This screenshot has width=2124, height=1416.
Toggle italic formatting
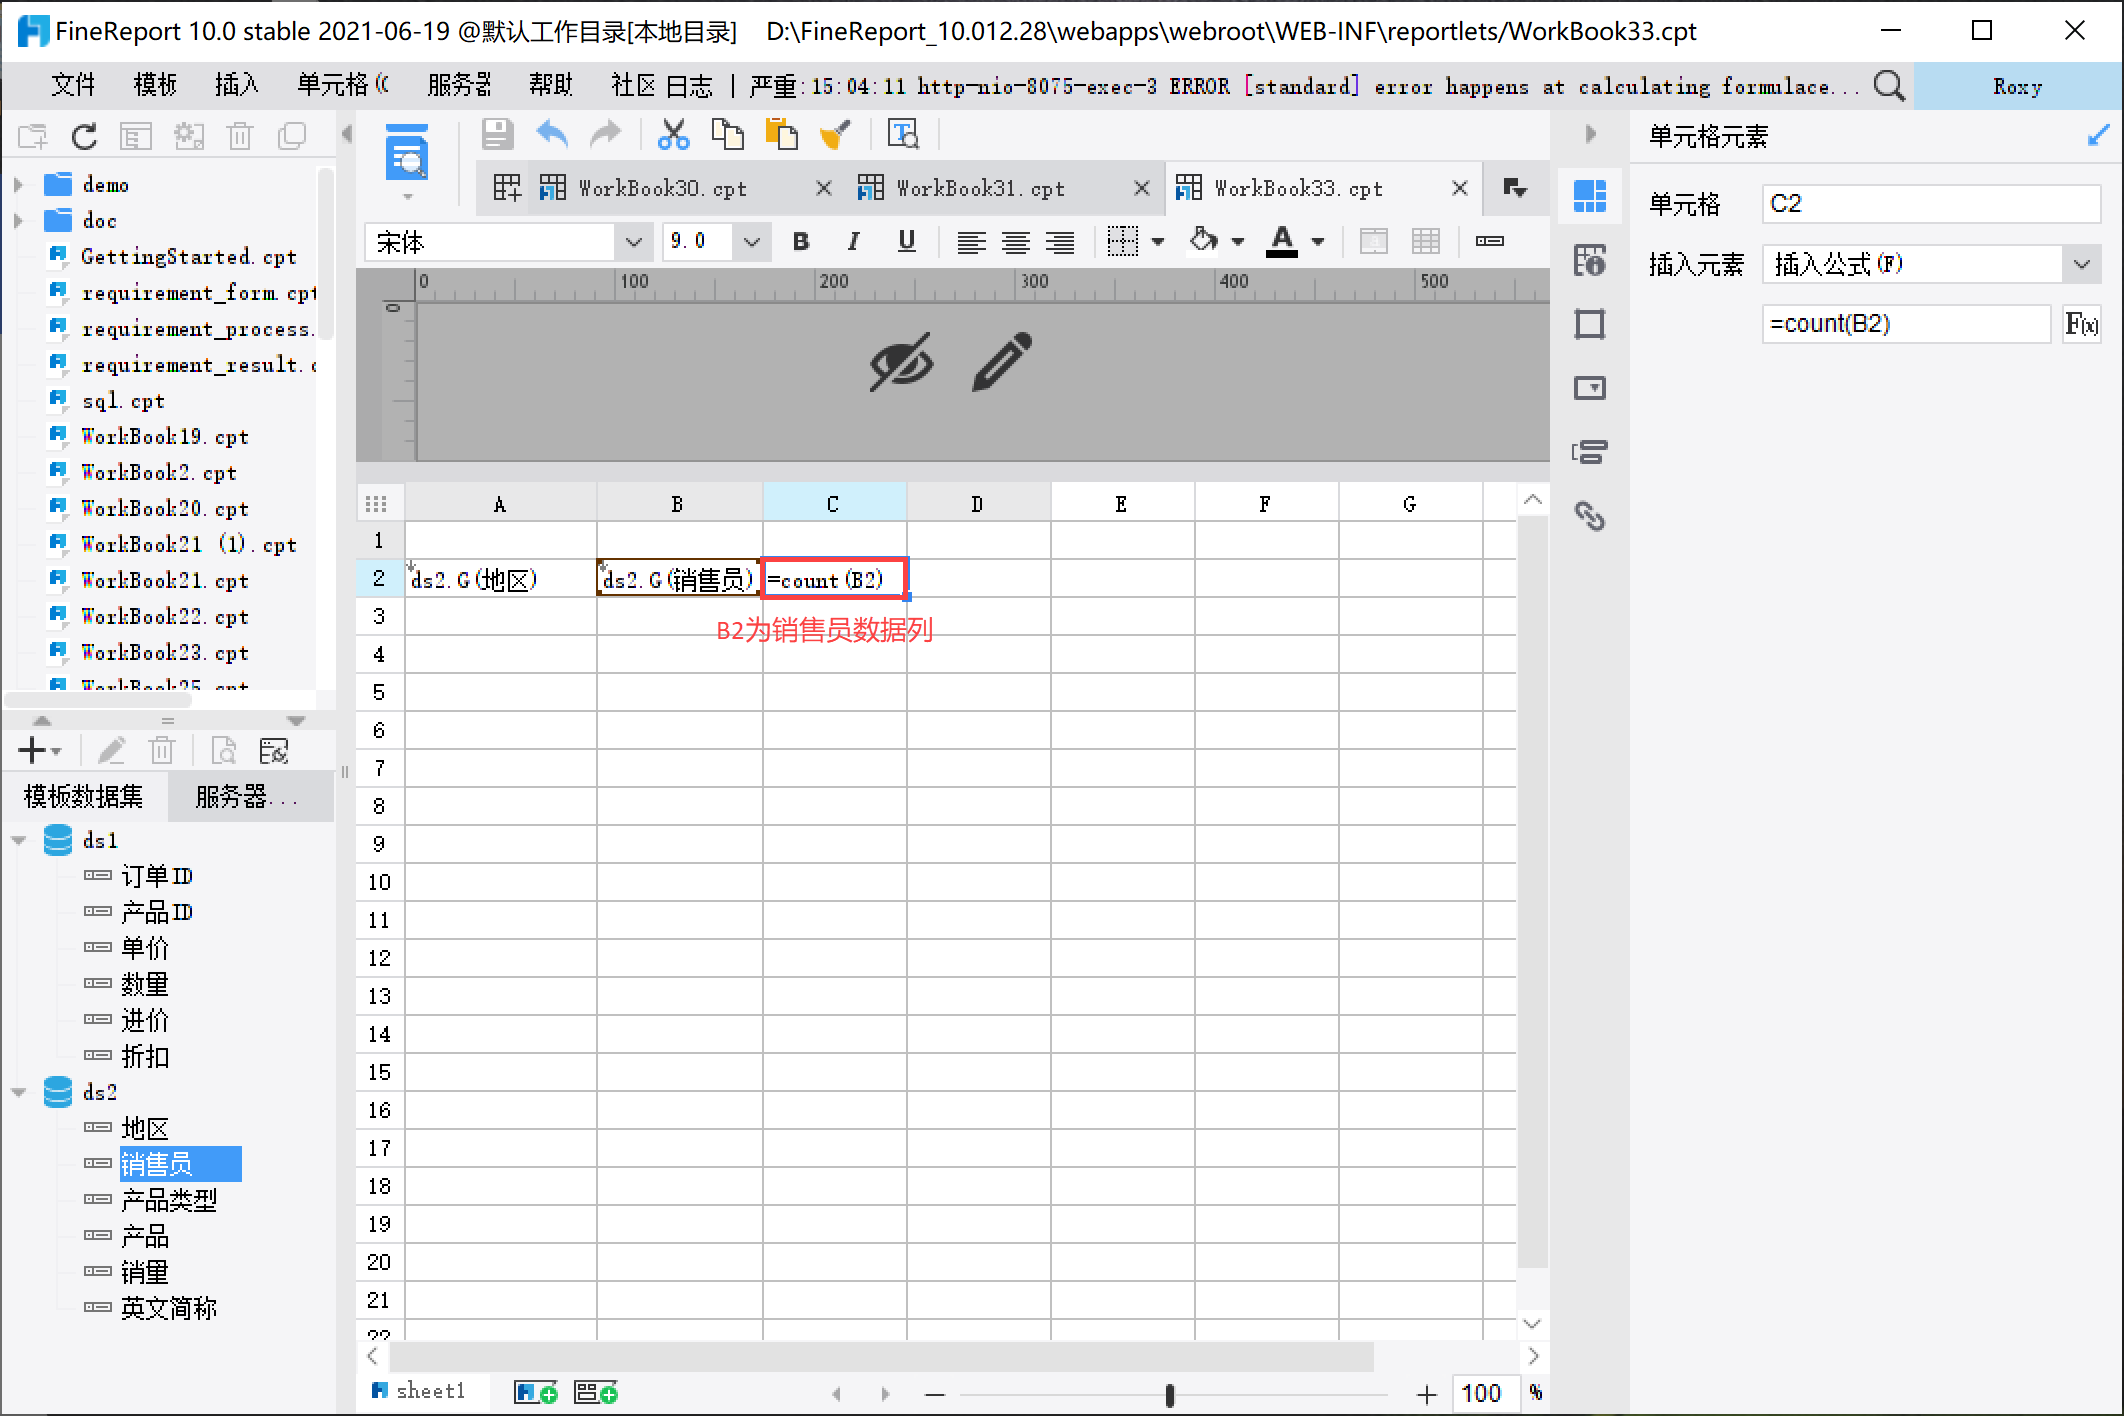coord(853,241)
